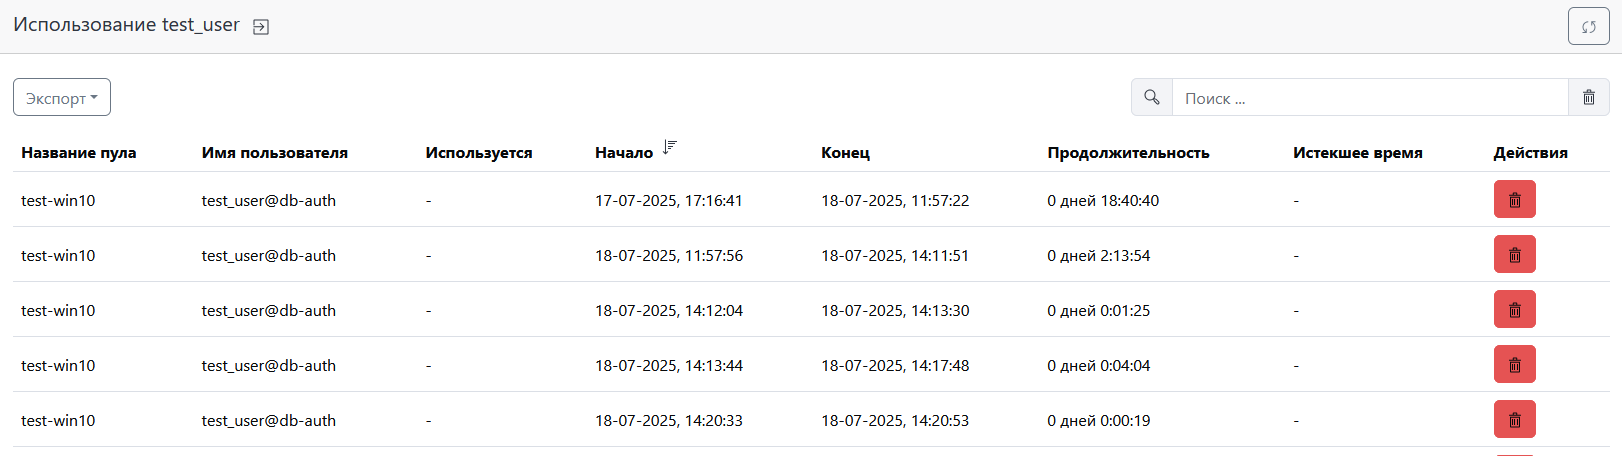Viewport: 1622px width, 456px height.
Task: Click the exit icon beside test_user title
Action: [x=261, y=27]
